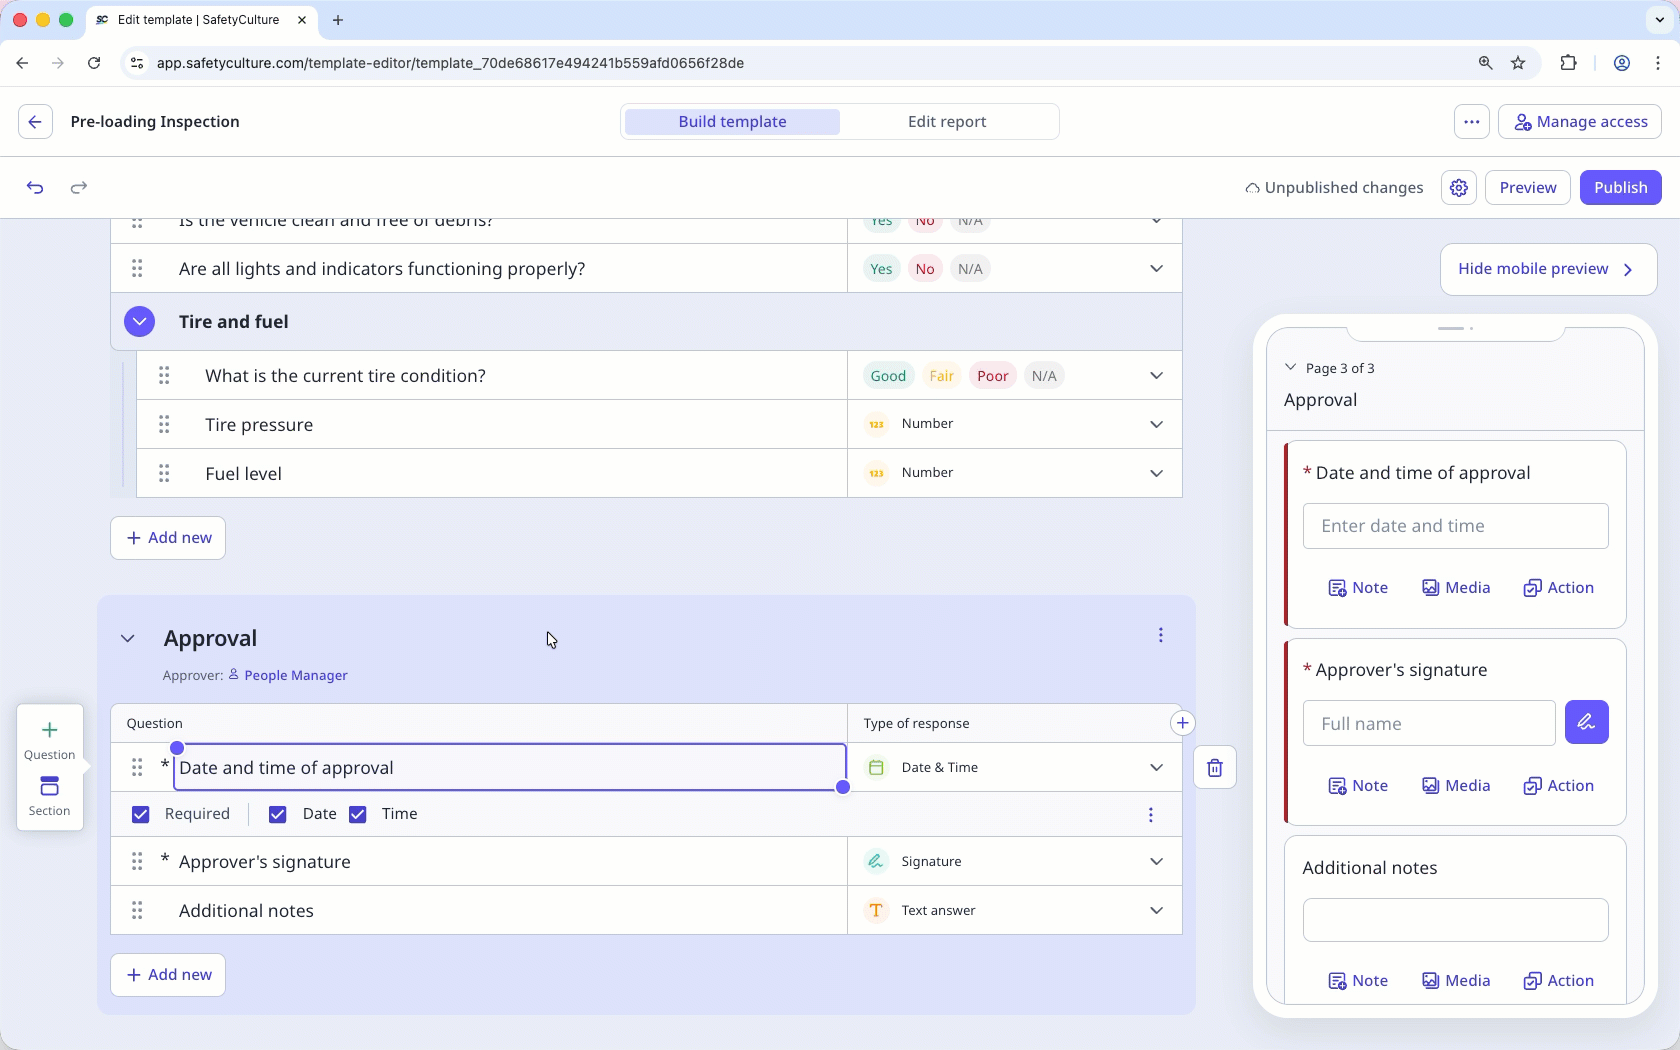The image size is (1680, 1050).
Task: Add a new Section from the side panel
Action: tap(49, 796)
